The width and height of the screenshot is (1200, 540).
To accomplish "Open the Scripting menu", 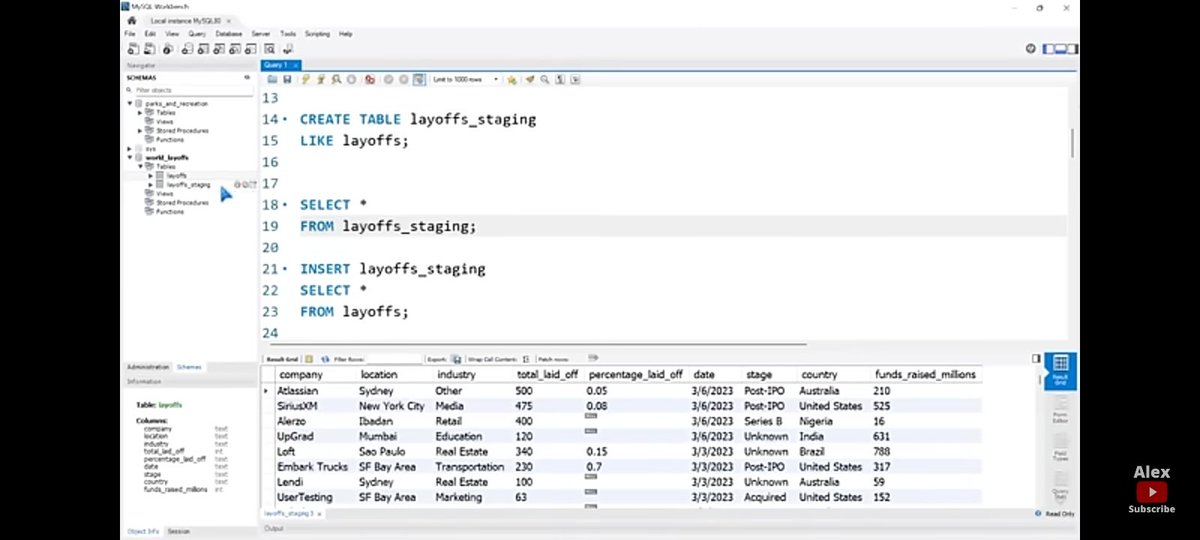I will tap(316, 34).
